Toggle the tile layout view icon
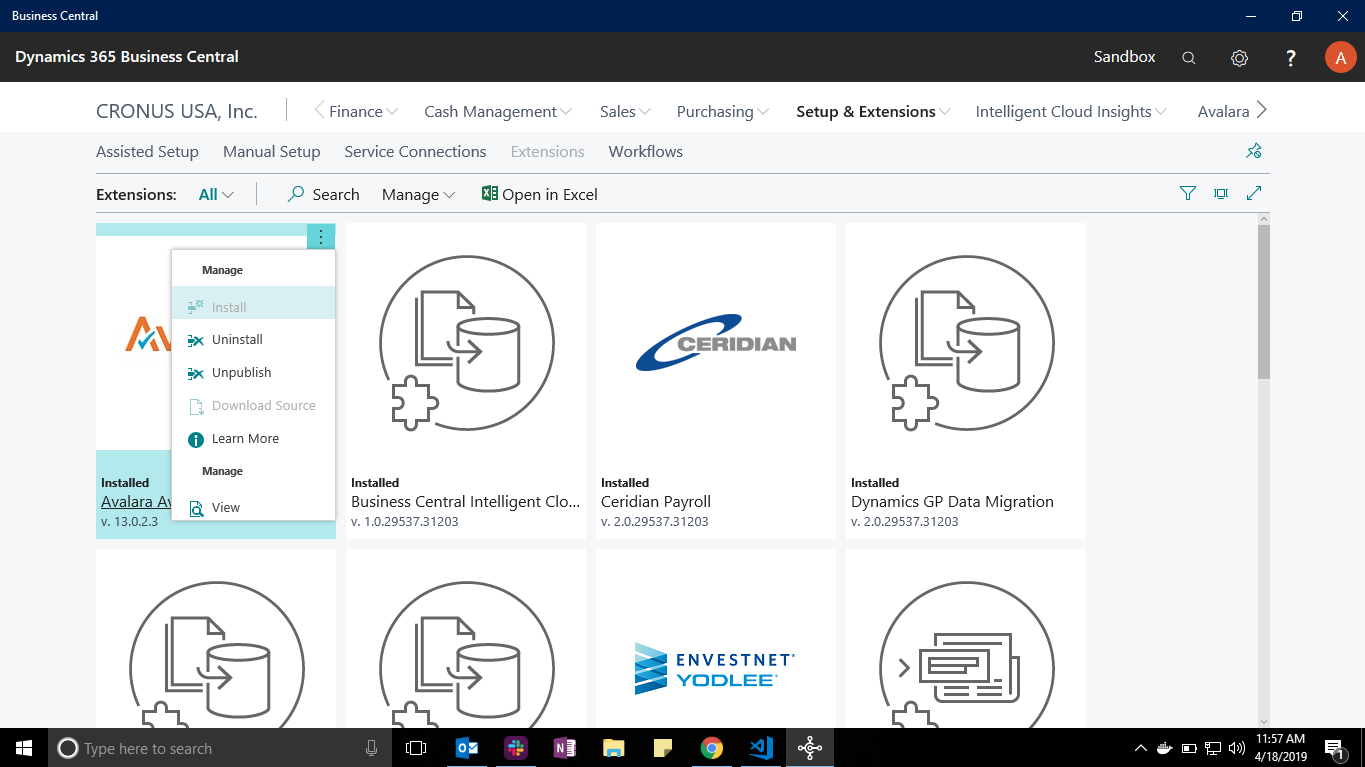The height and width of the screenshot is (767, 1365). click(x=1221, y=194)
